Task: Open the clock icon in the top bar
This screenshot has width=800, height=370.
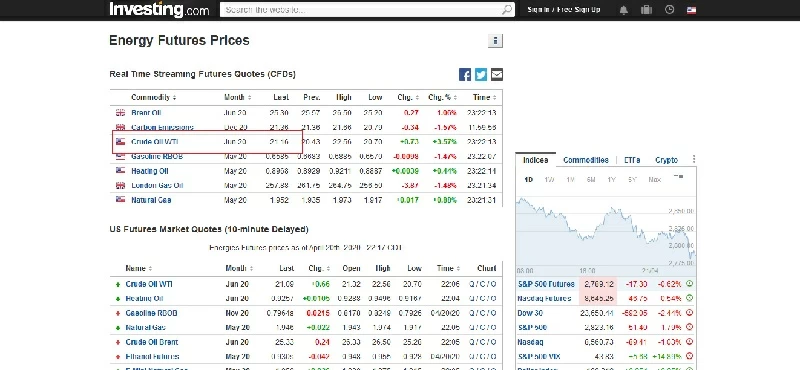Action: (x=669, y=10)
